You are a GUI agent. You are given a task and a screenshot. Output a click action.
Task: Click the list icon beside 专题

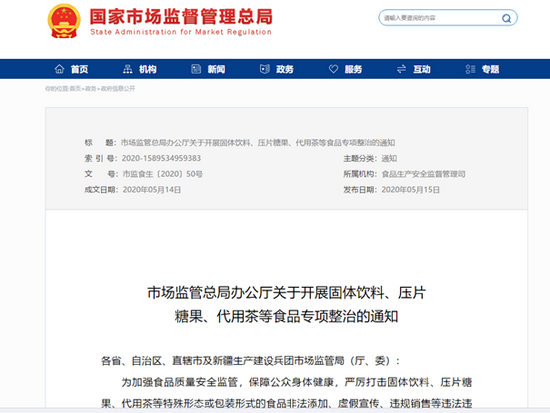point(470,69)
